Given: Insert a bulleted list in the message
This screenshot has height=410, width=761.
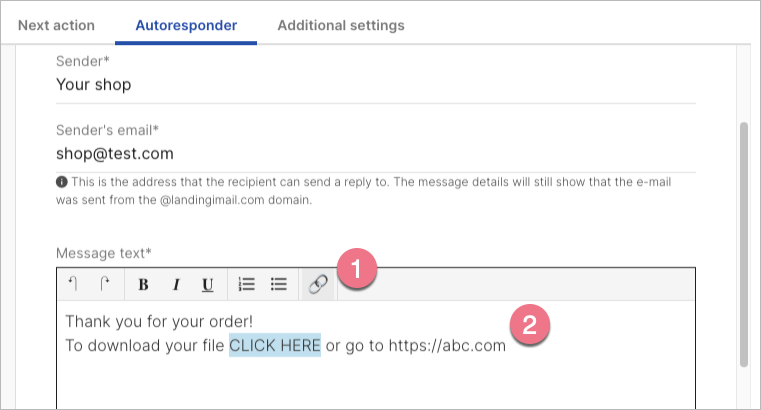Looking at the screenshot, I should (x=280, y=285).
